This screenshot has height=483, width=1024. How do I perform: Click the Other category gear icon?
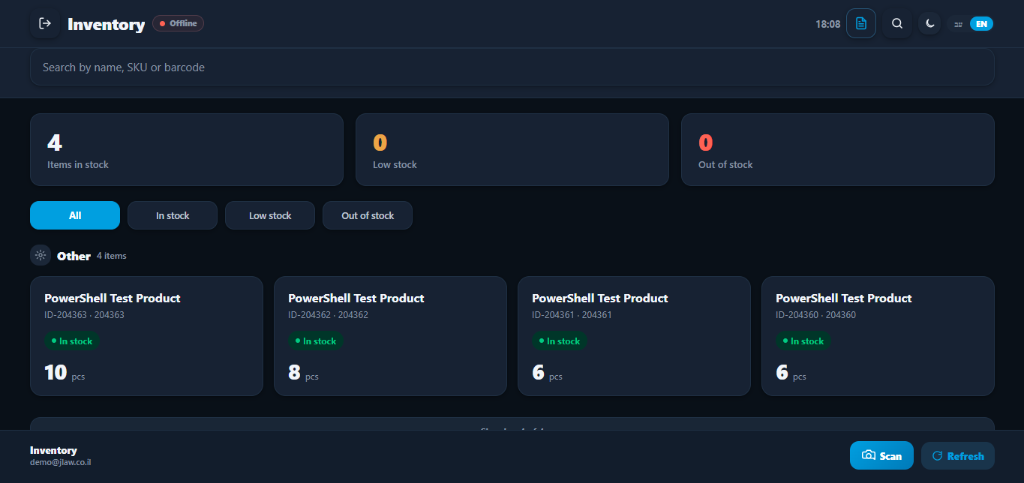coord(40,255)
